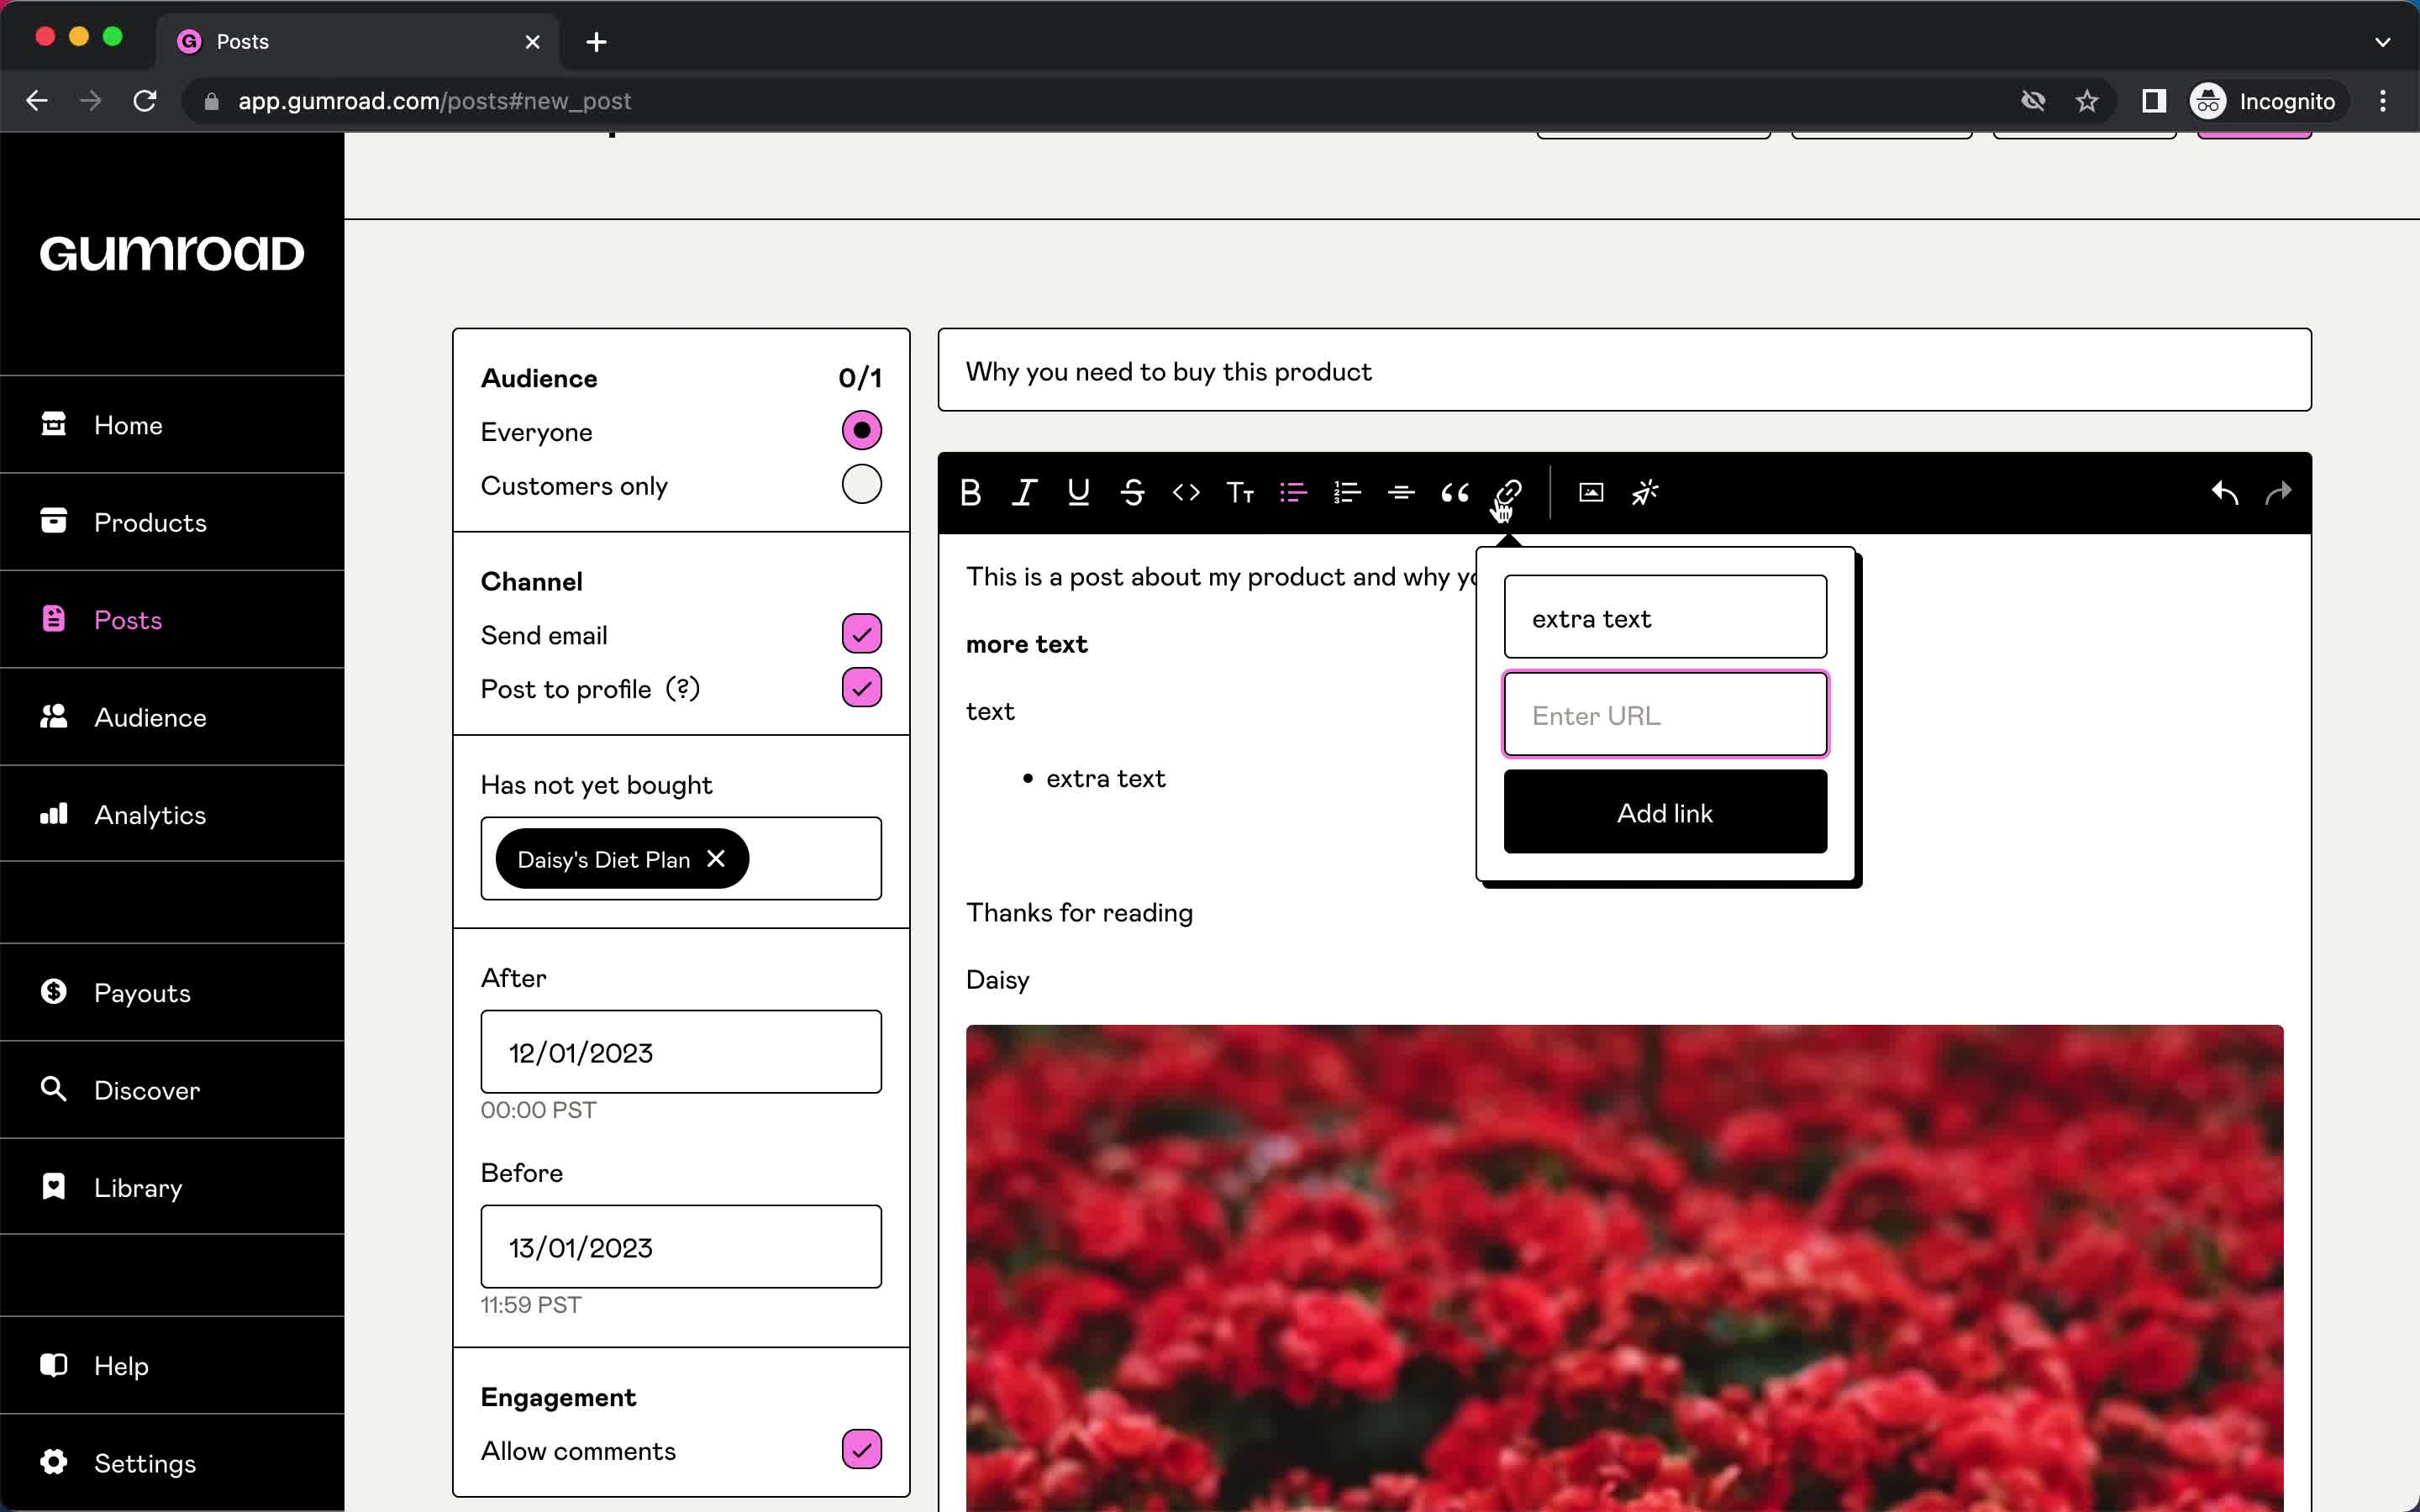
Task: Close the Posts browser tab
Action: [x=533, y=42]
